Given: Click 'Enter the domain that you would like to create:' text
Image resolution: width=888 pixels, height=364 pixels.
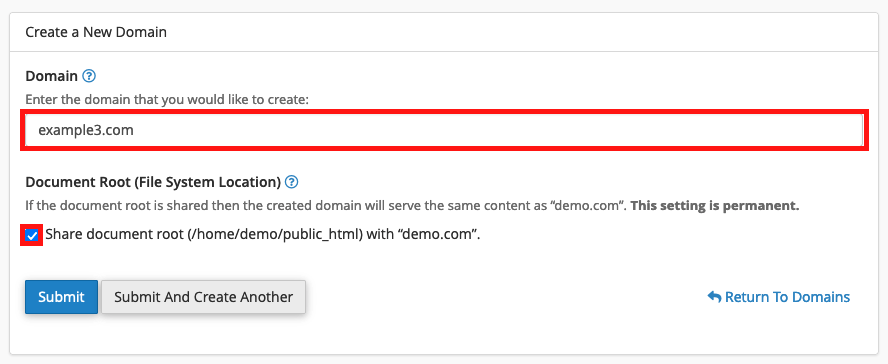Looking at the screenshot, I should pos(167,100).
